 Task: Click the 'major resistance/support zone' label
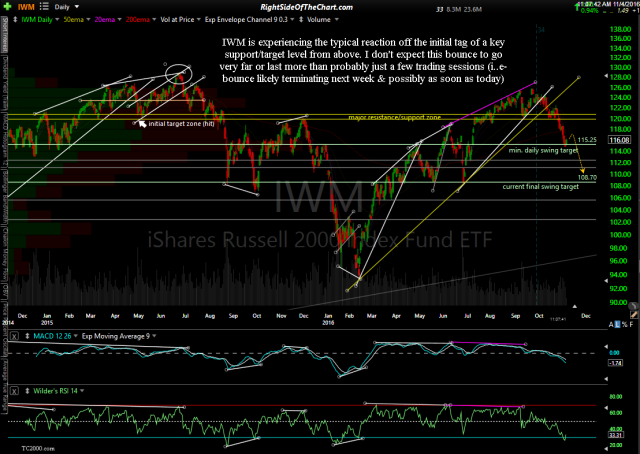tap(394, 117)
